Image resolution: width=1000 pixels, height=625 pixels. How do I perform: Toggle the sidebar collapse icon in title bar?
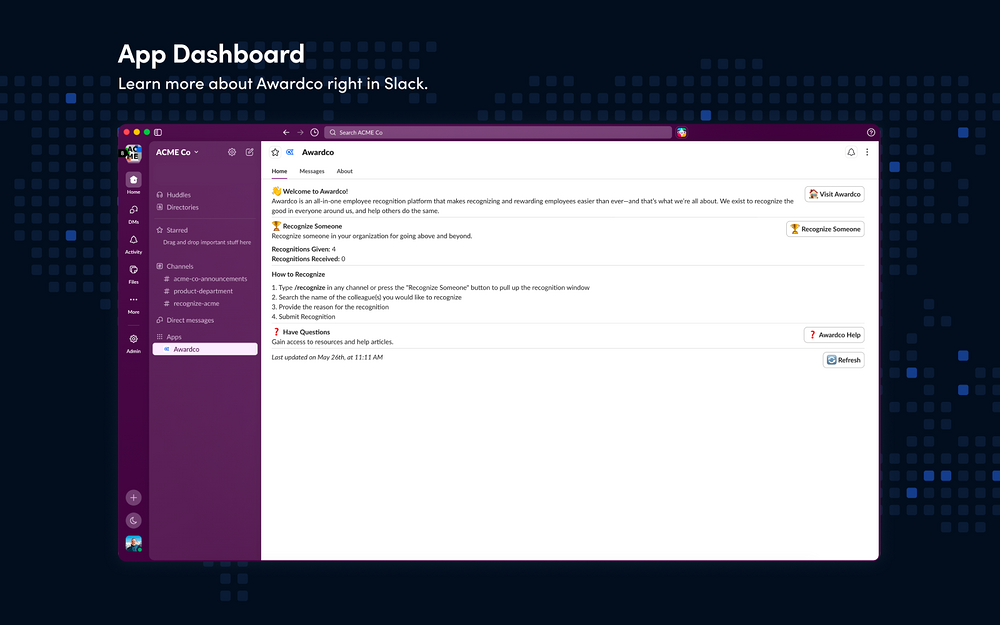click(x=158, y=132)
